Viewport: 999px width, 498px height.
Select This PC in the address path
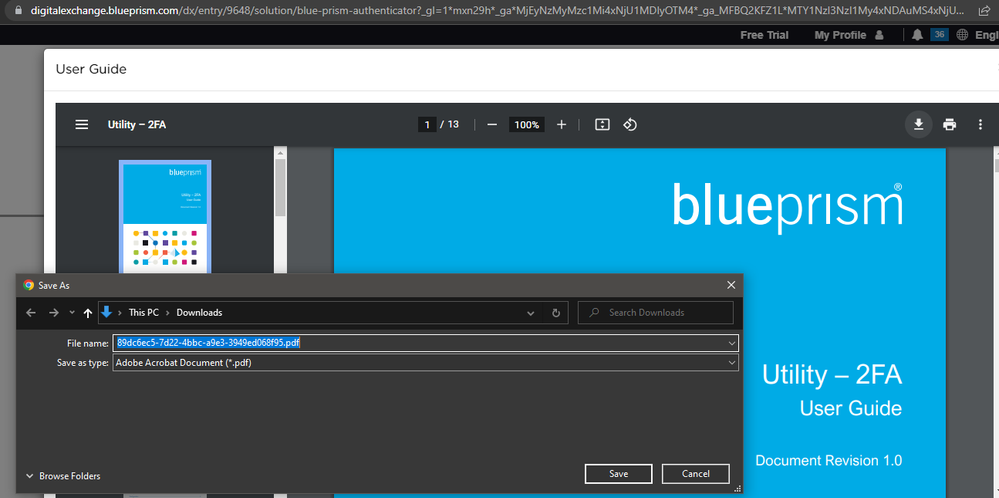pos(144,313)
